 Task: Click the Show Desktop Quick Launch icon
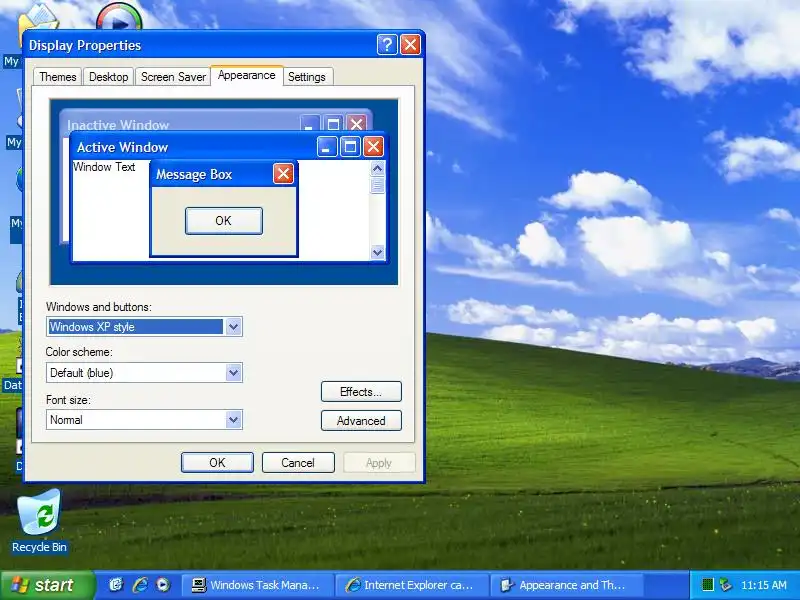point(116,585)
